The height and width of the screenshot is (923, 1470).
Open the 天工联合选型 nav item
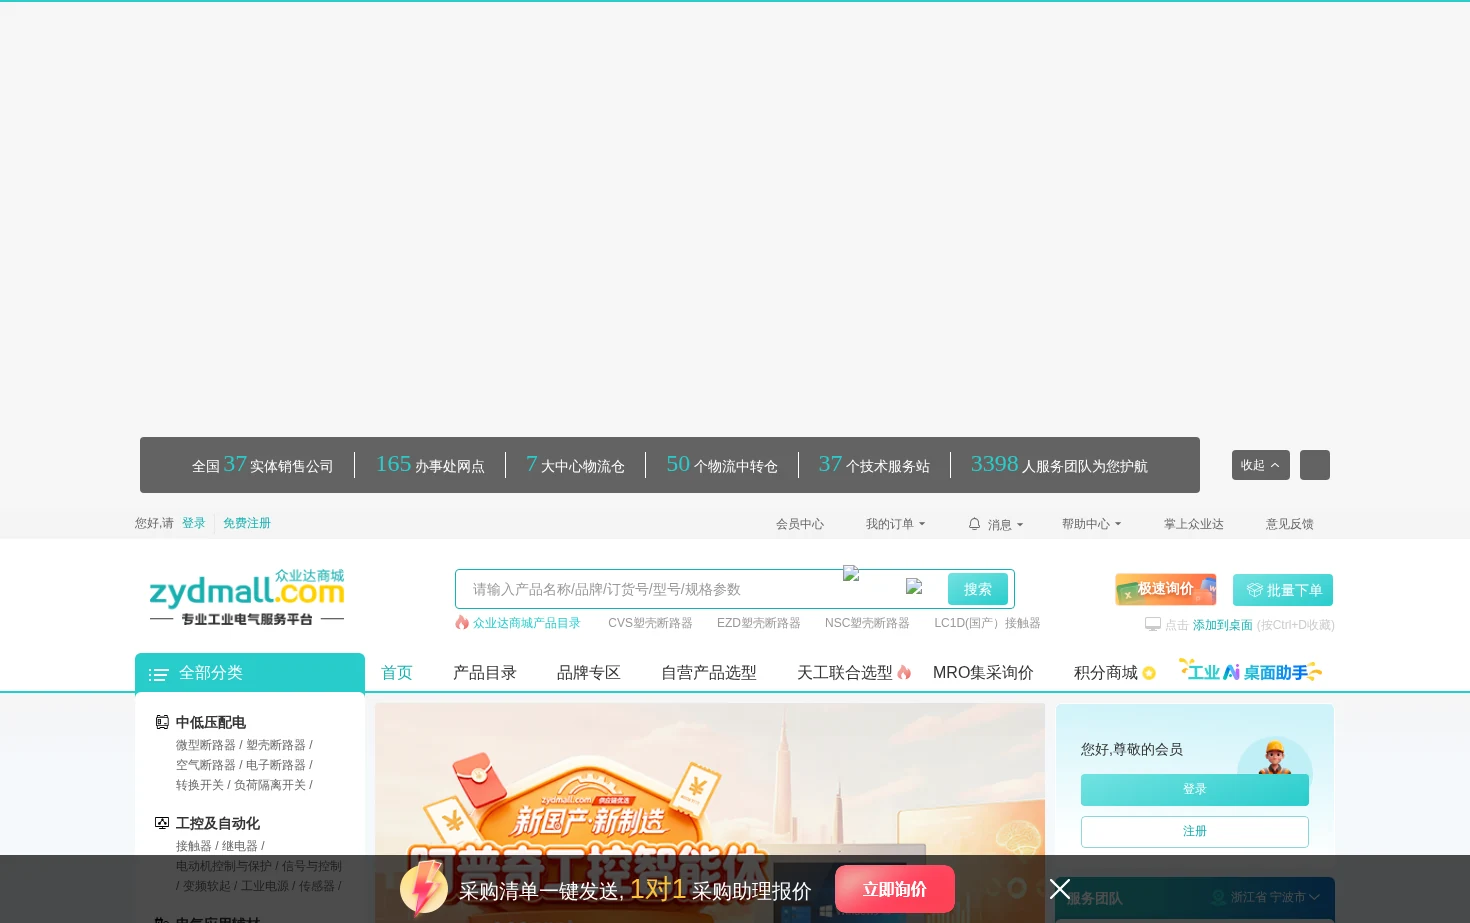(x=845, y=672)
